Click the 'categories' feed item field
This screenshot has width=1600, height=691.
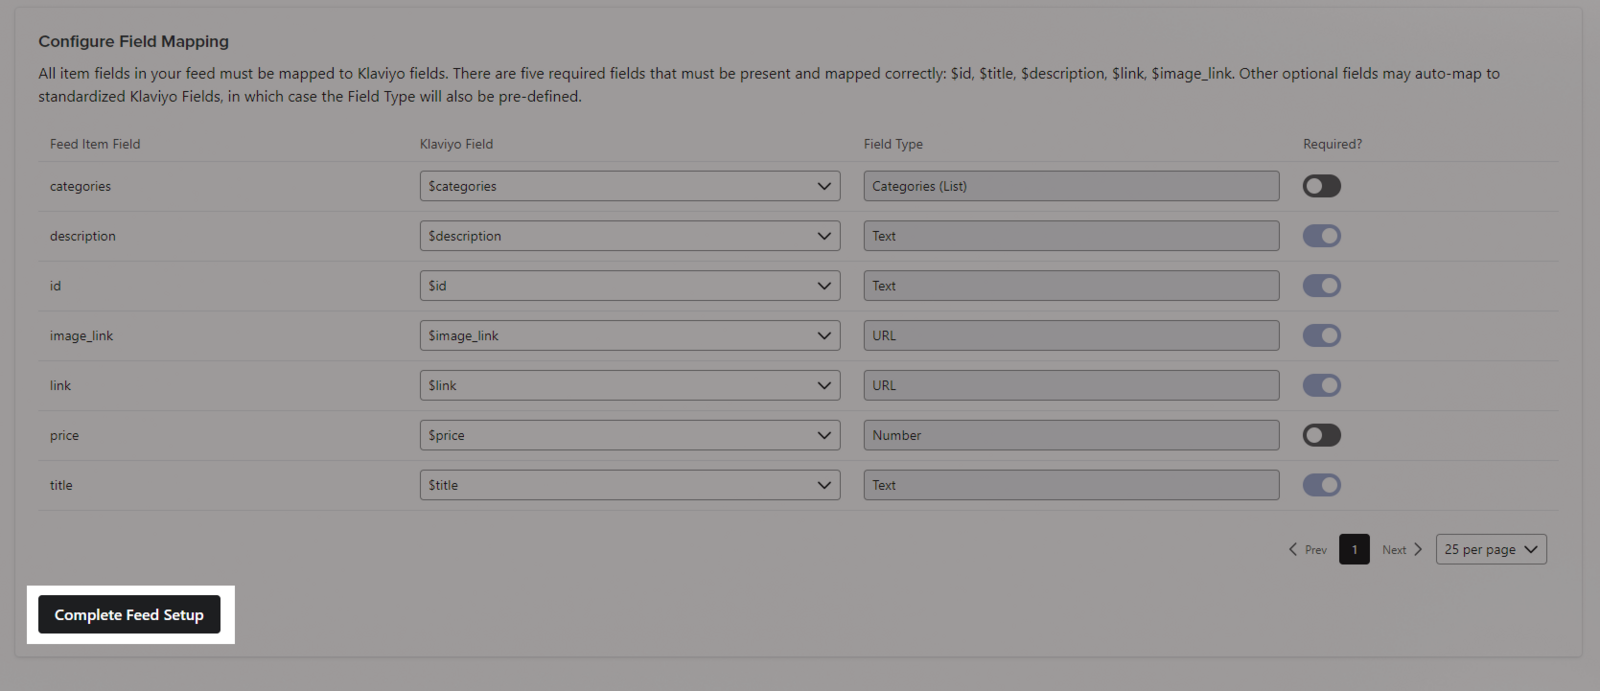click(80, 187)
